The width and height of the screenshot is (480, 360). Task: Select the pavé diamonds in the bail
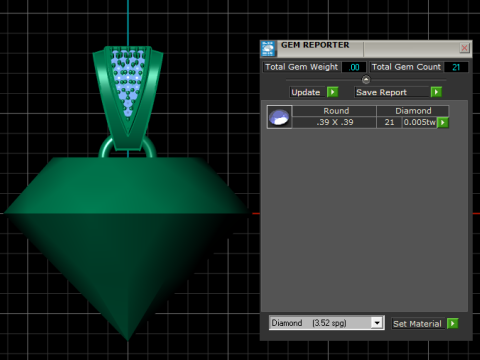point(128,82)
